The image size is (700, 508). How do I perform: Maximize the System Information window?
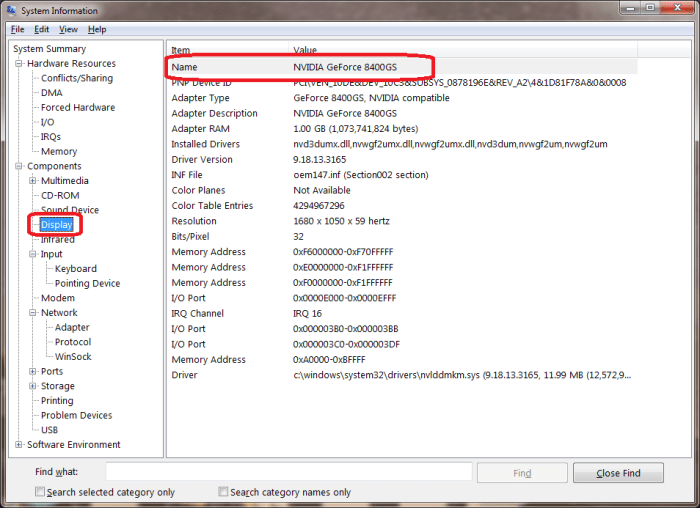coord(650,8)
